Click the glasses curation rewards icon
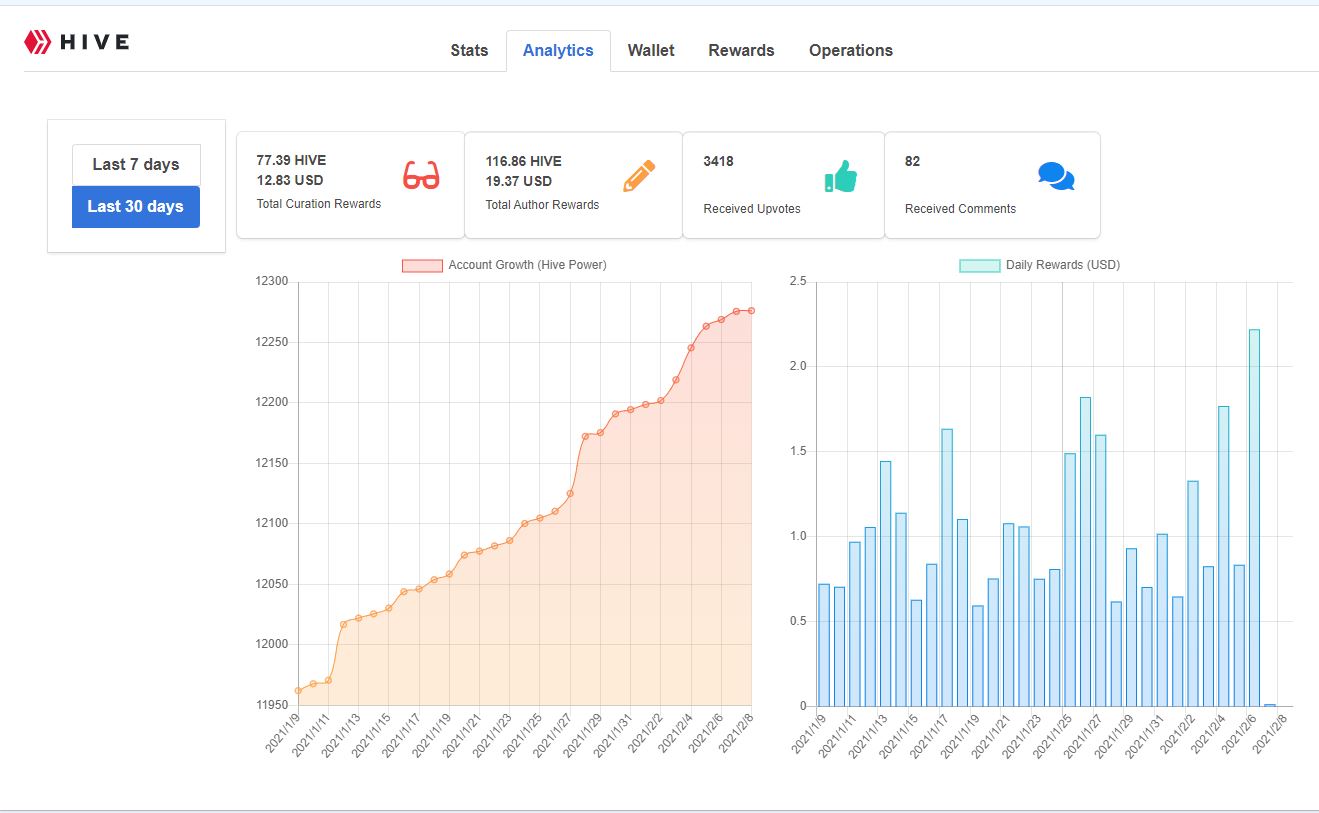The image size is (1319, 813). 421,176
